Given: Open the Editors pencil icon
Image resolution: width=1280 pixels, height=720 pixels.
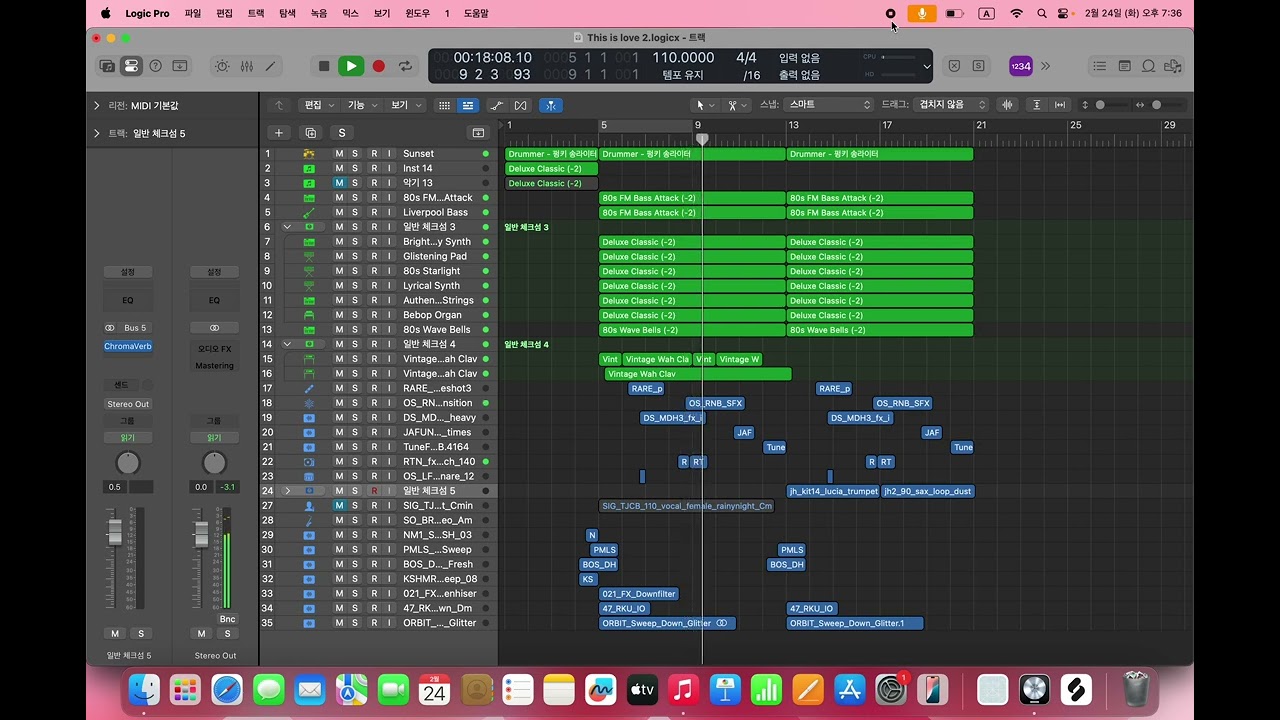Looking at the screenshot, I should tap(270, 66).
